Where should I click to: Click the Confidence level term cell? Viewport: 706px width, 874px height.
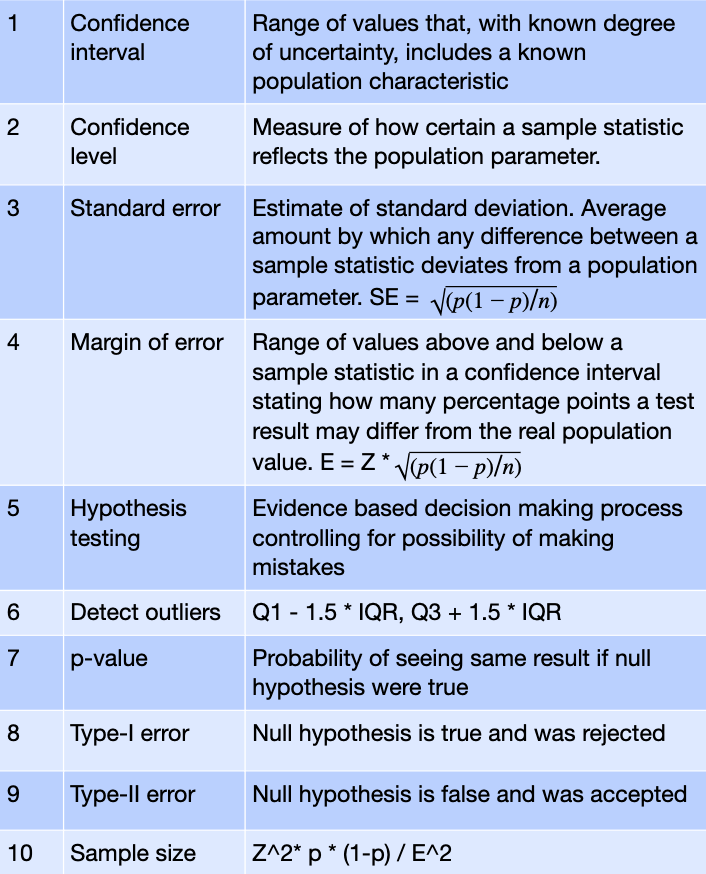click(x=154, y=144)
